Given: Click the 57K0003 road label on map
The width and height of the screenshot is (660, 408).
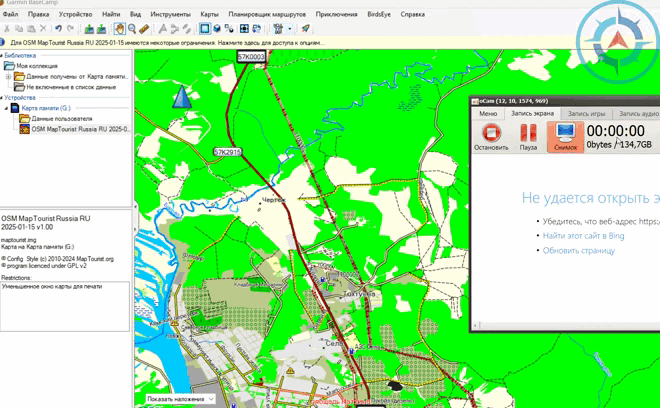Looking at the screenshot, I should 251,57.
